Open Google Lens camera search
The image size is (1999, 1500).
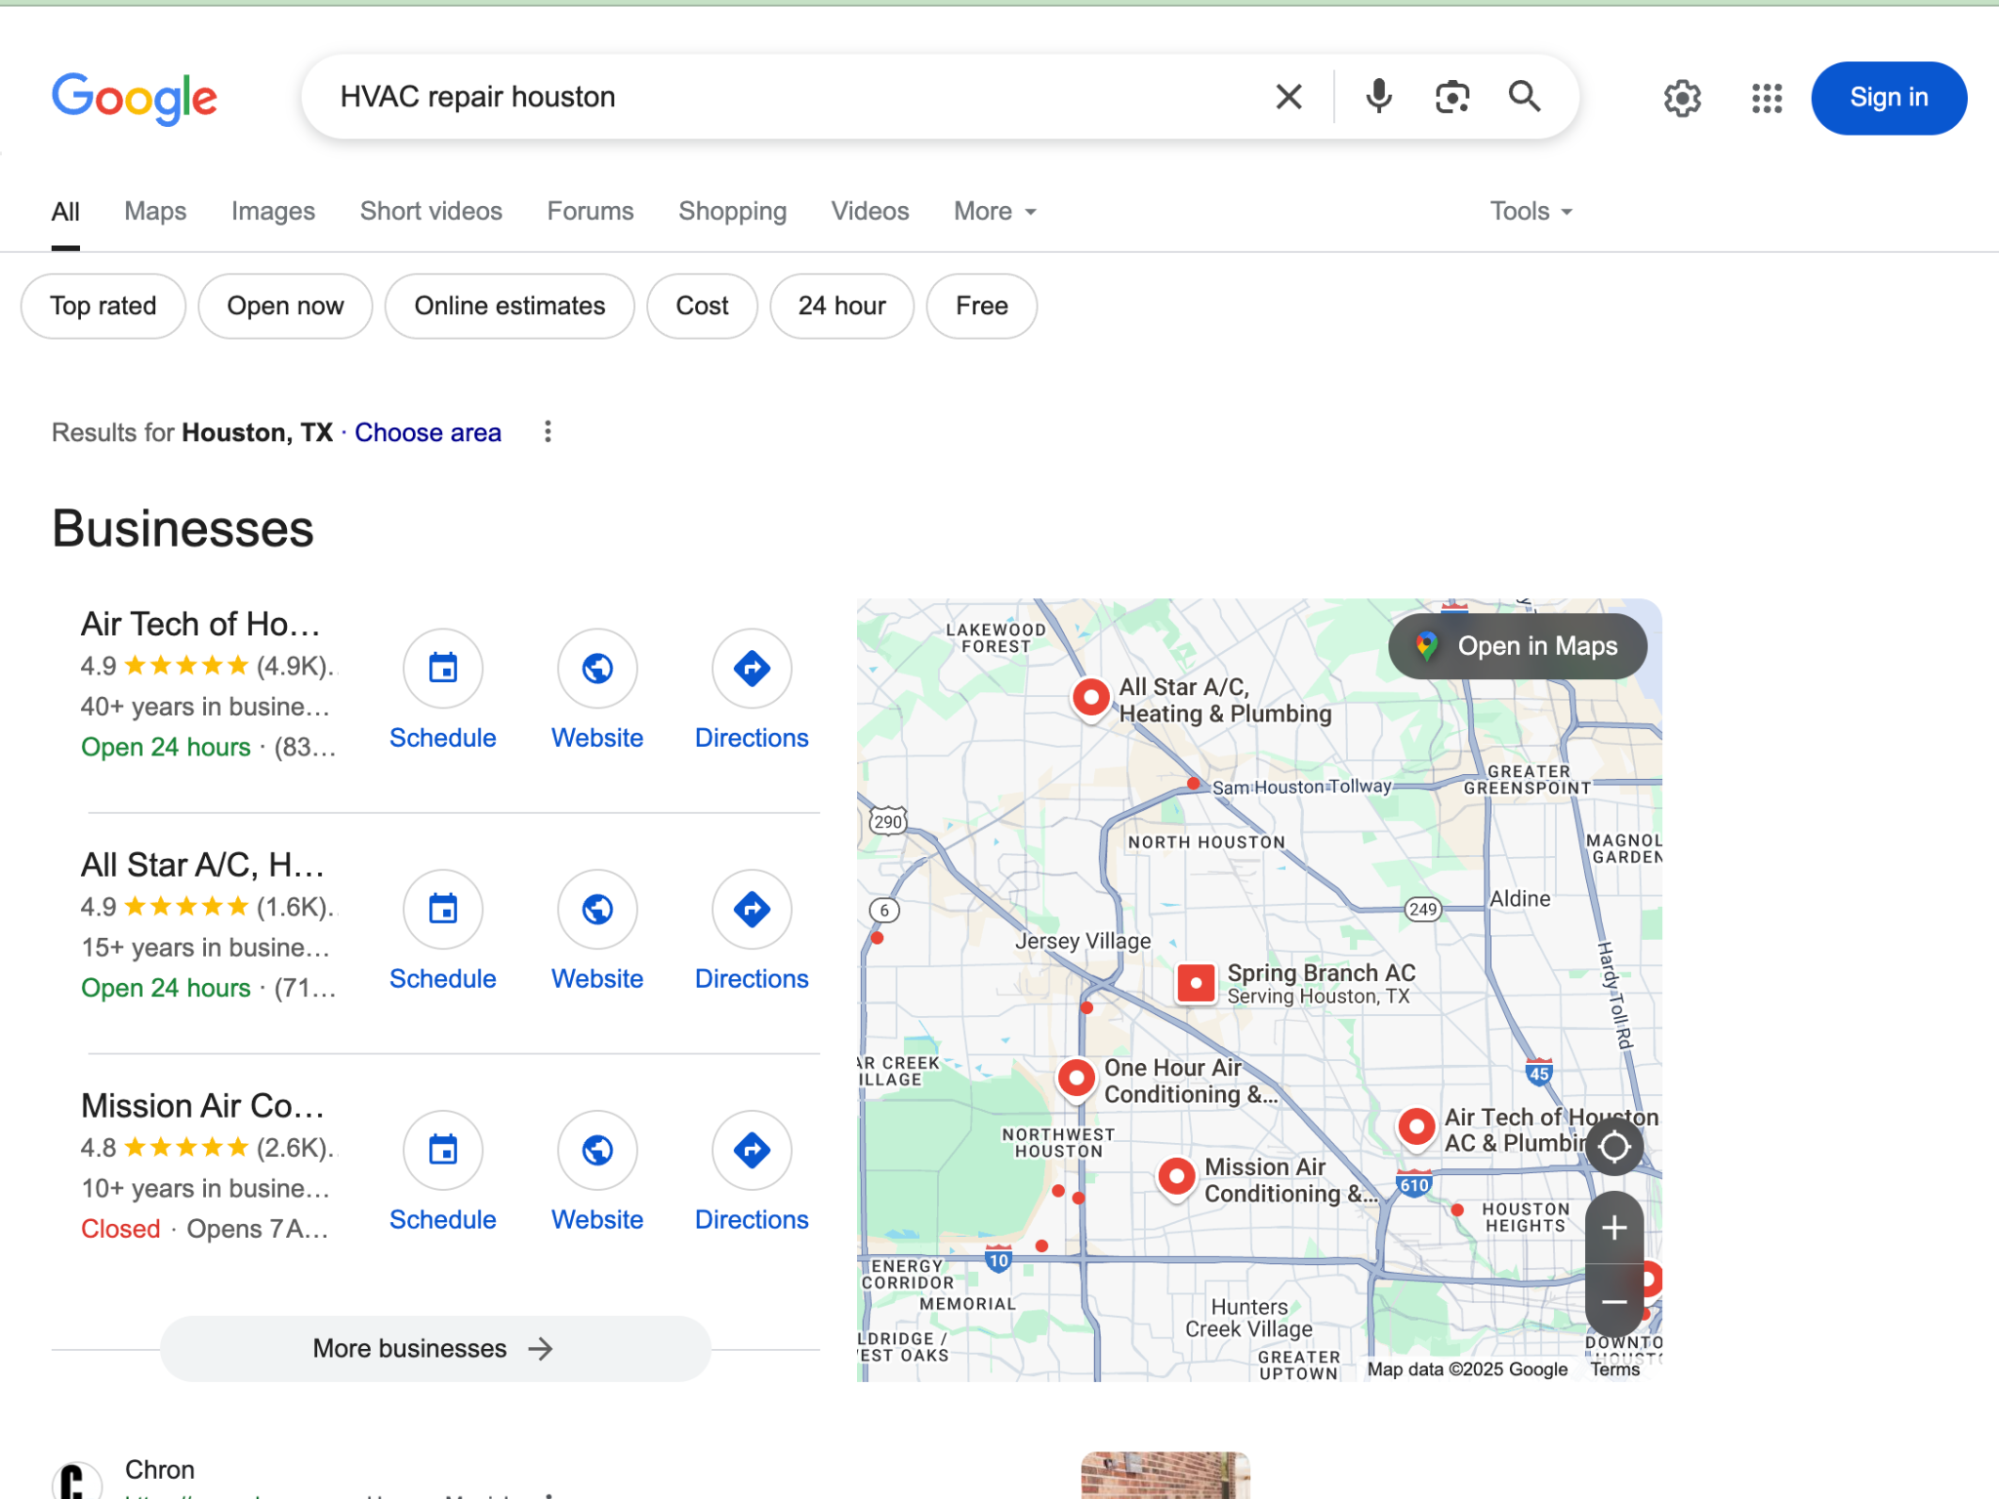pos(1451,96)
